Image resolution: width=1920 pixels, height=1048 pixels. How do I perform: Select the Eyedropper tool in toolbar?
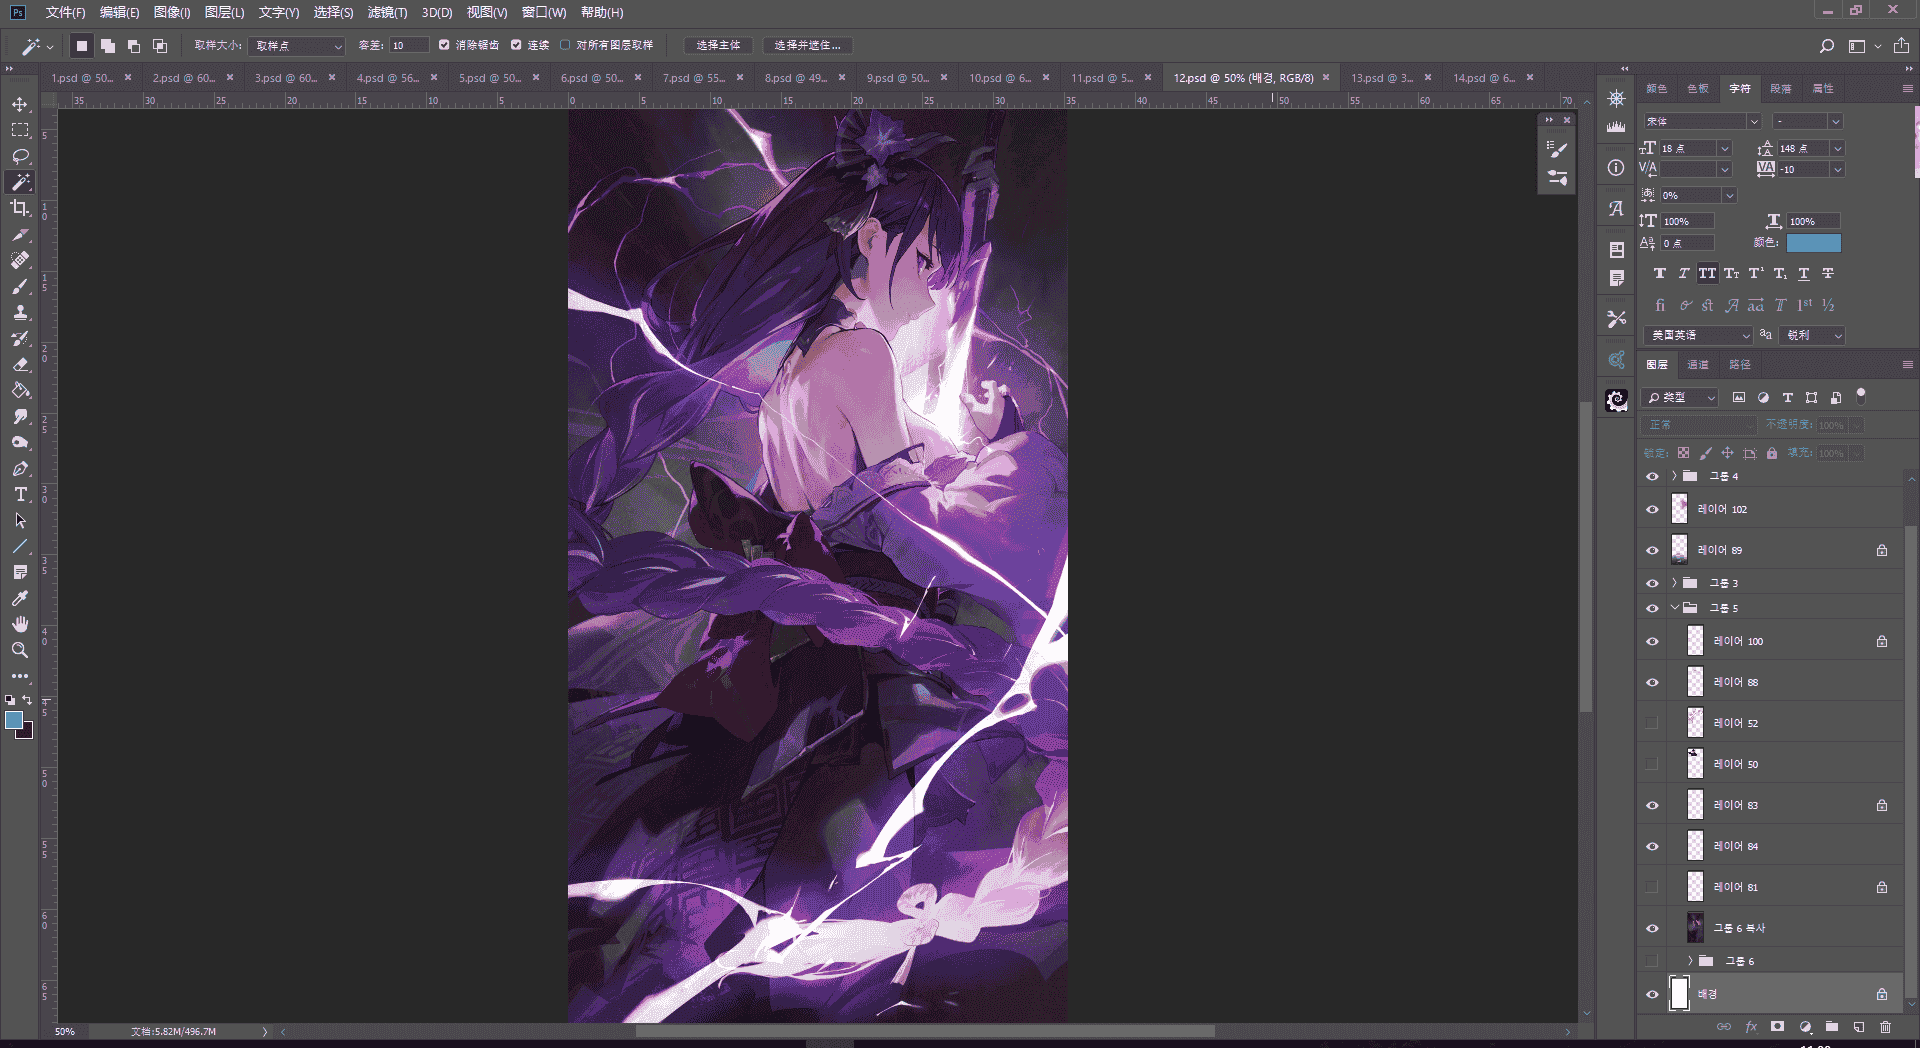click(20, 598)
